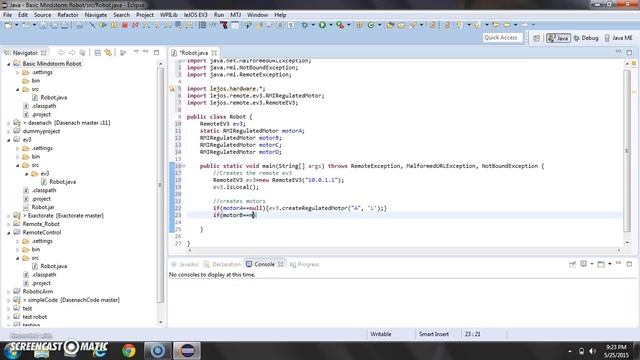Expand the dasenach project node
Image resolution: width=640 pixels, height=360 pixels.
pos(9,123)
